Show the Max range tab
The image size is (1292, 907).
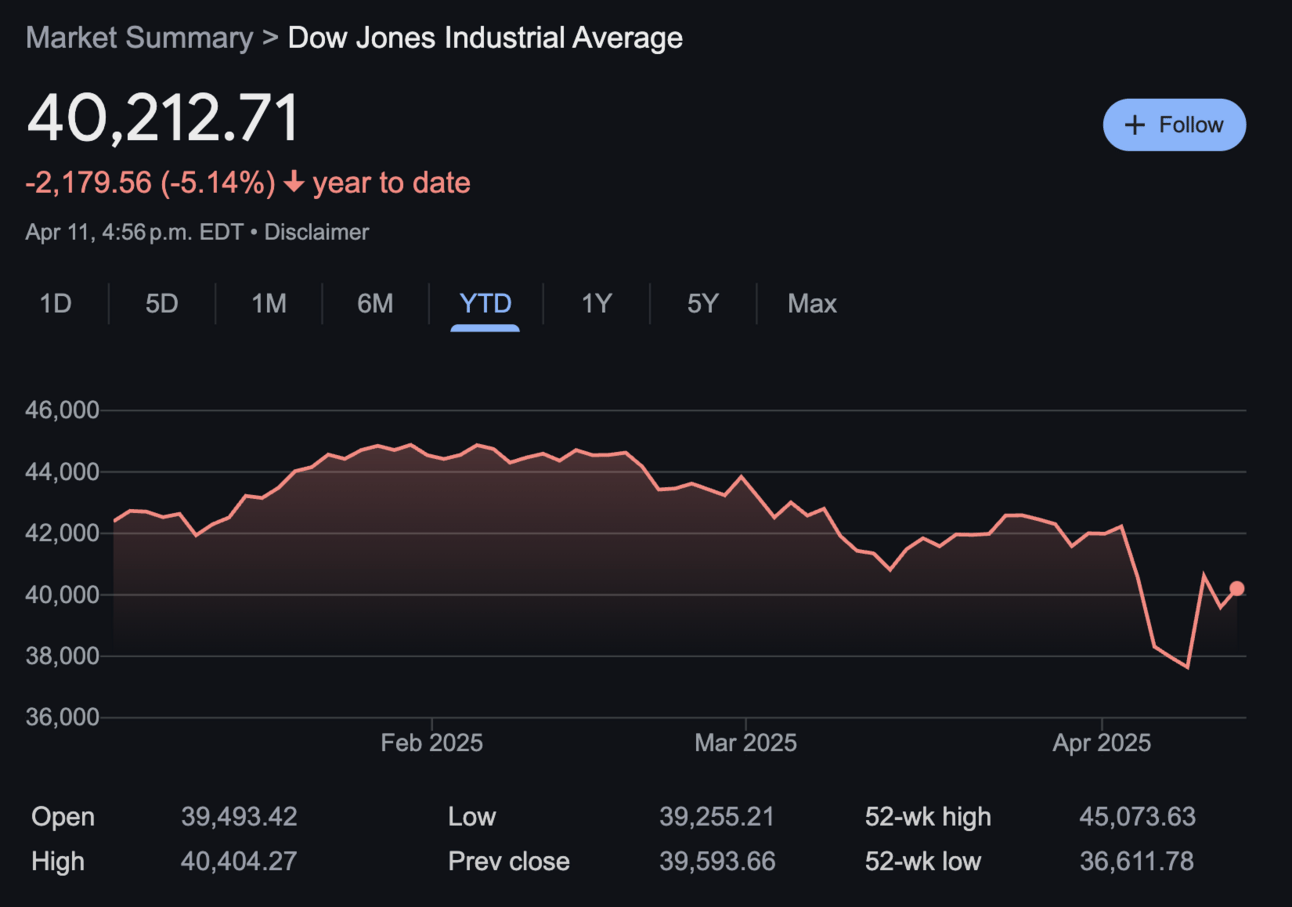coord(812,303)
